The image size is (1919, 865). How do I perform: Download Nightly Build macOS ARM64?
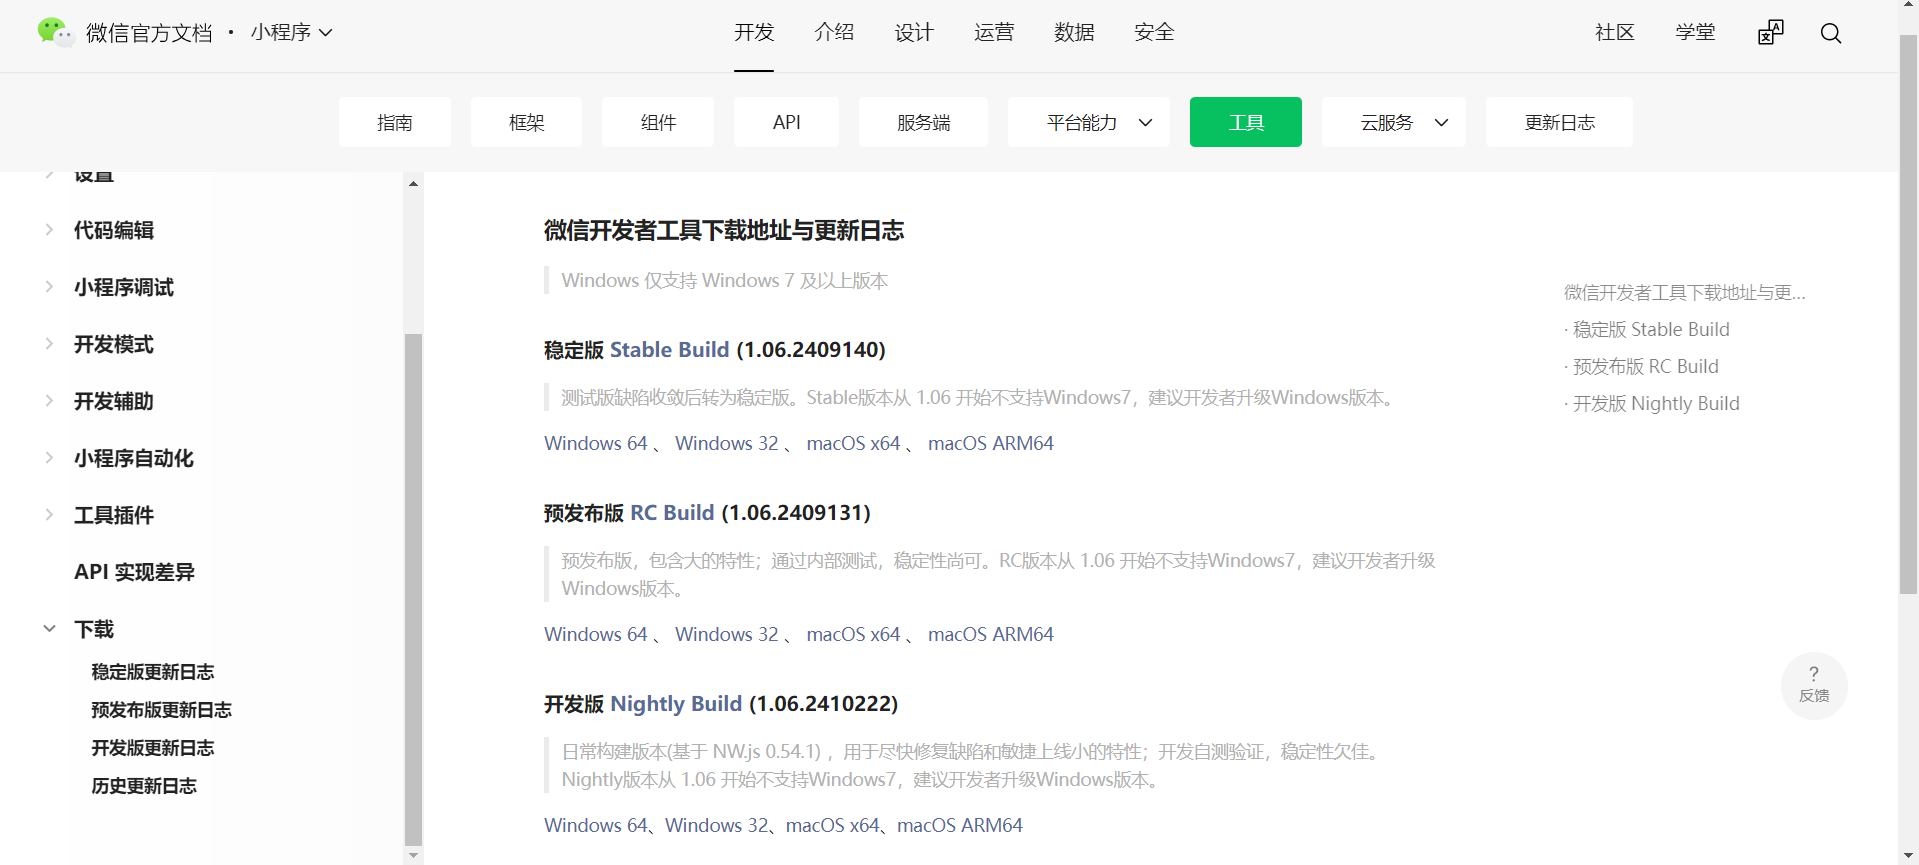pos(960,825)
